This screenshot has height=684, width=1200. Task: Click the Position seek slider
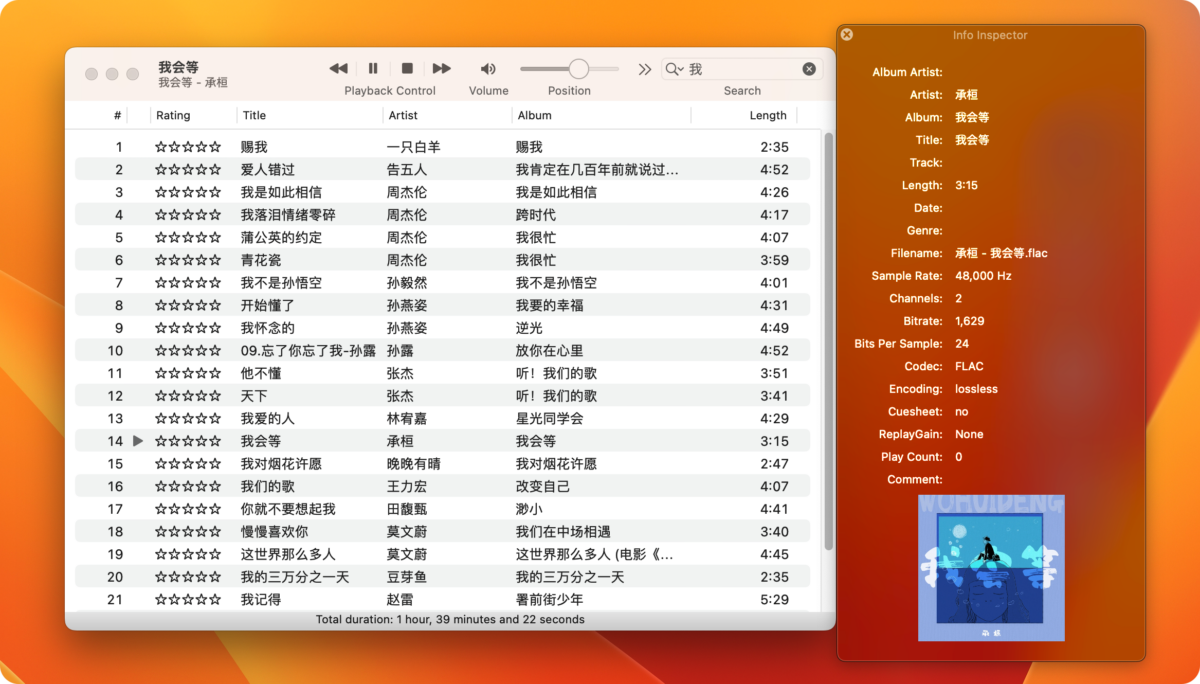(569, 69)
